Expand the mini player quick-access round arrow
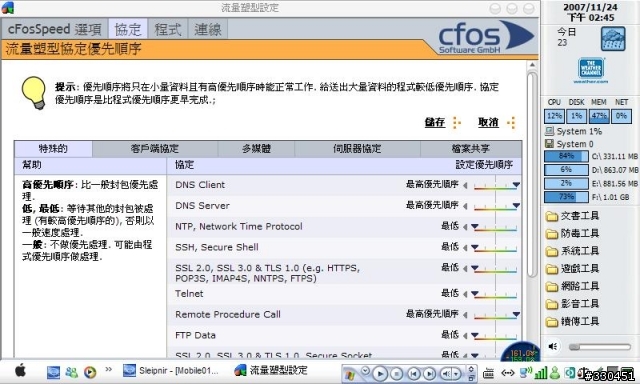Screen dimensions: 640x384 coord(366,371)
